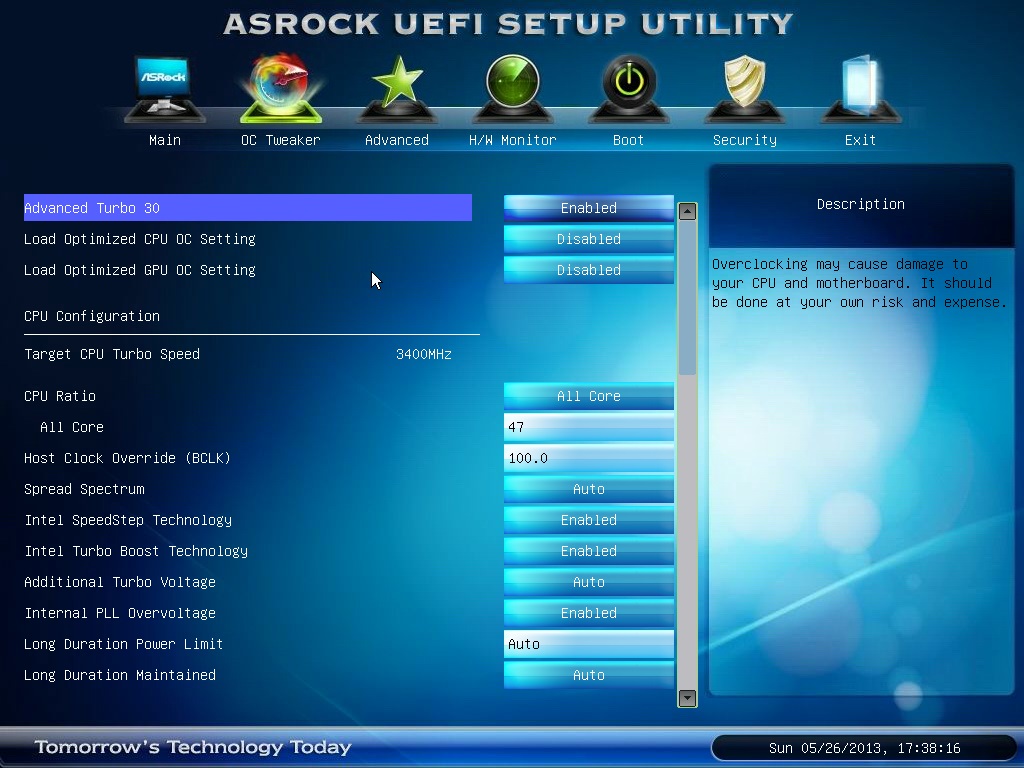Click the BCLK field showing 100.0

pos(588,458)
